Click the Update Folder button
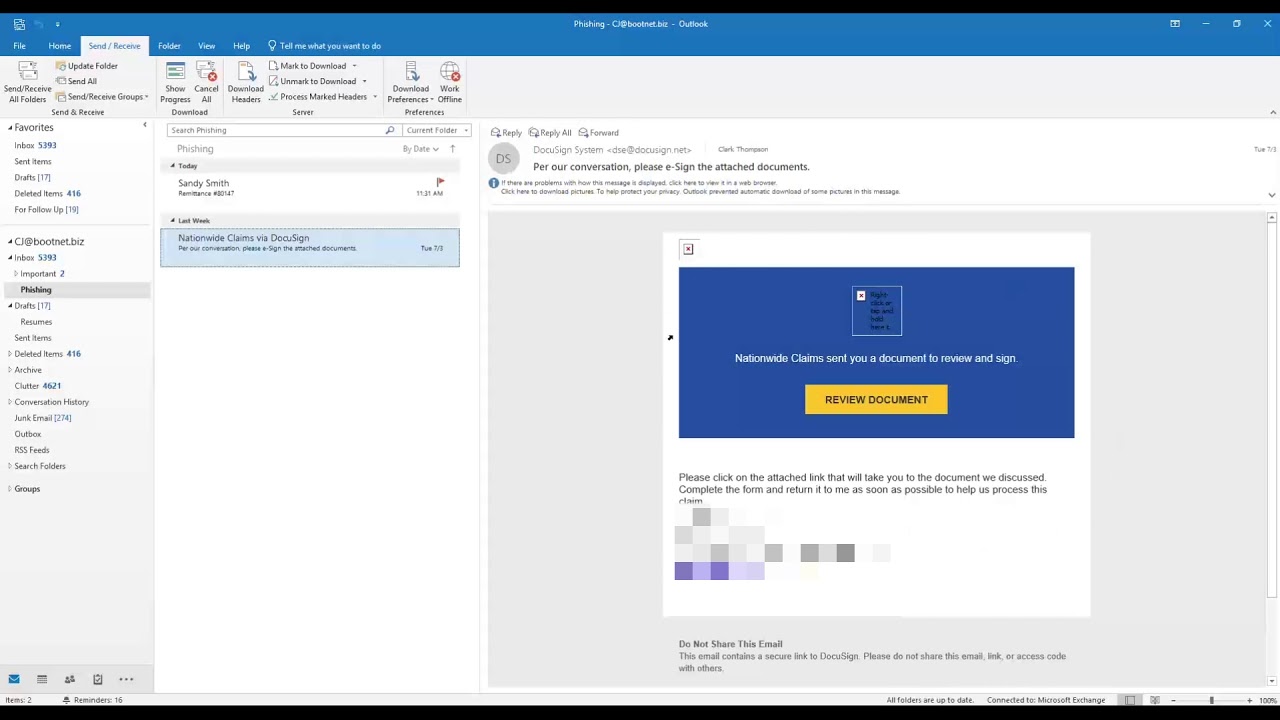The height and width of the screenshot is (720, 1280). [86, 66]
